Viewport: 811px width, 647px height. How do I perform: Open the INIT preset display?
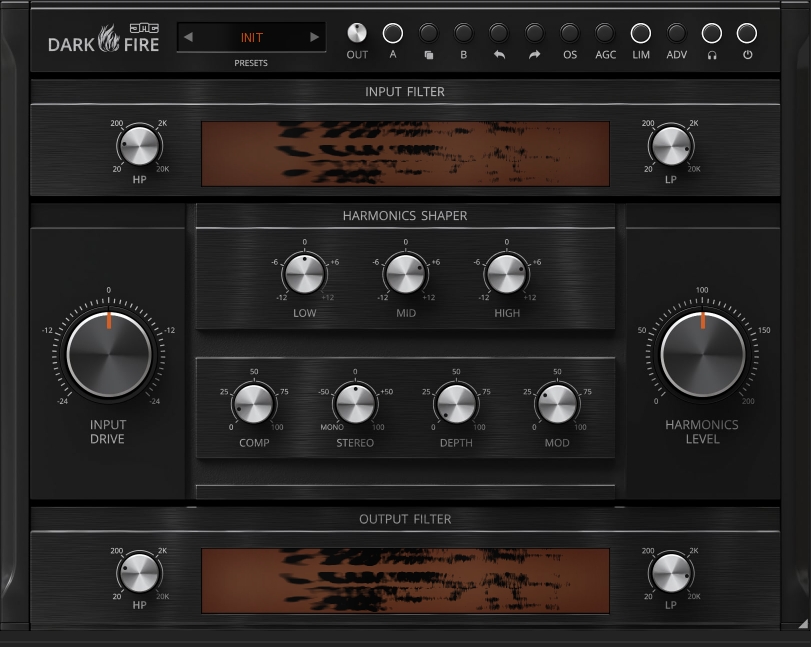pyautogui.click(x=251, y=37)
